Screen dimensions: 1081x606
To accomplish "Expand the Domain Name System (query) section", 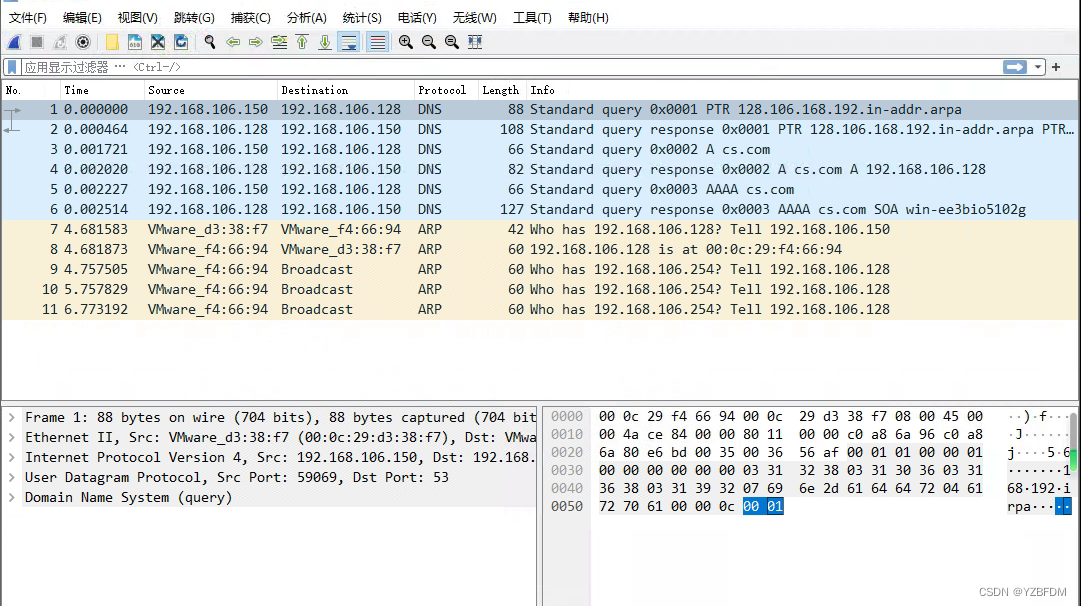I will pyautogui.click(x=12, y=497).
